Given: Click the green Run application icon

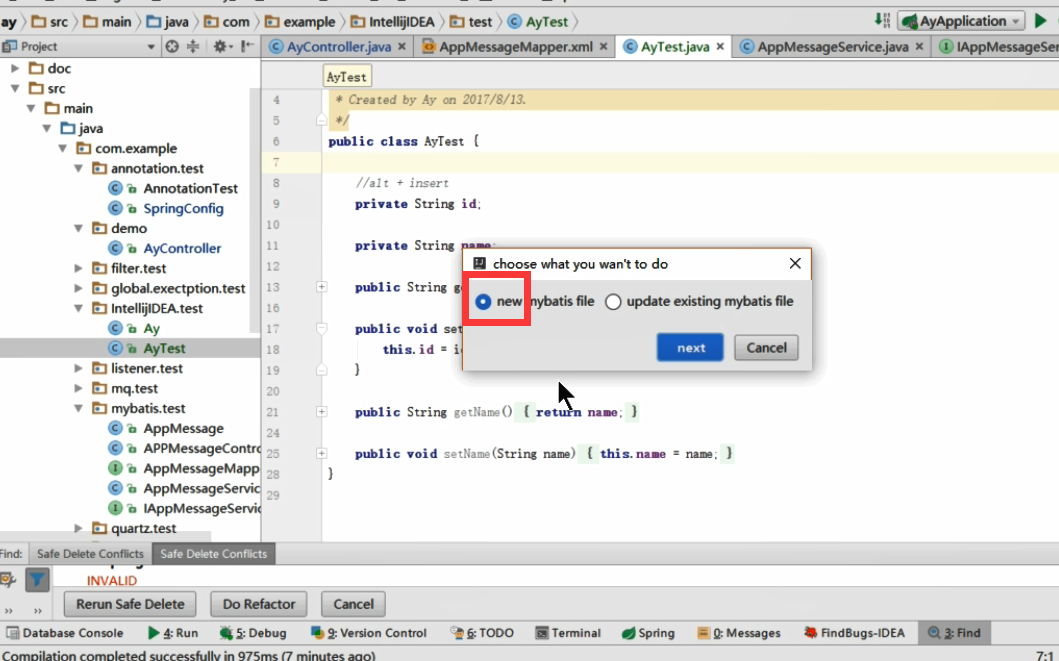Looking at the screenshot, I should pyautogui.click(x=1041, y=21).
